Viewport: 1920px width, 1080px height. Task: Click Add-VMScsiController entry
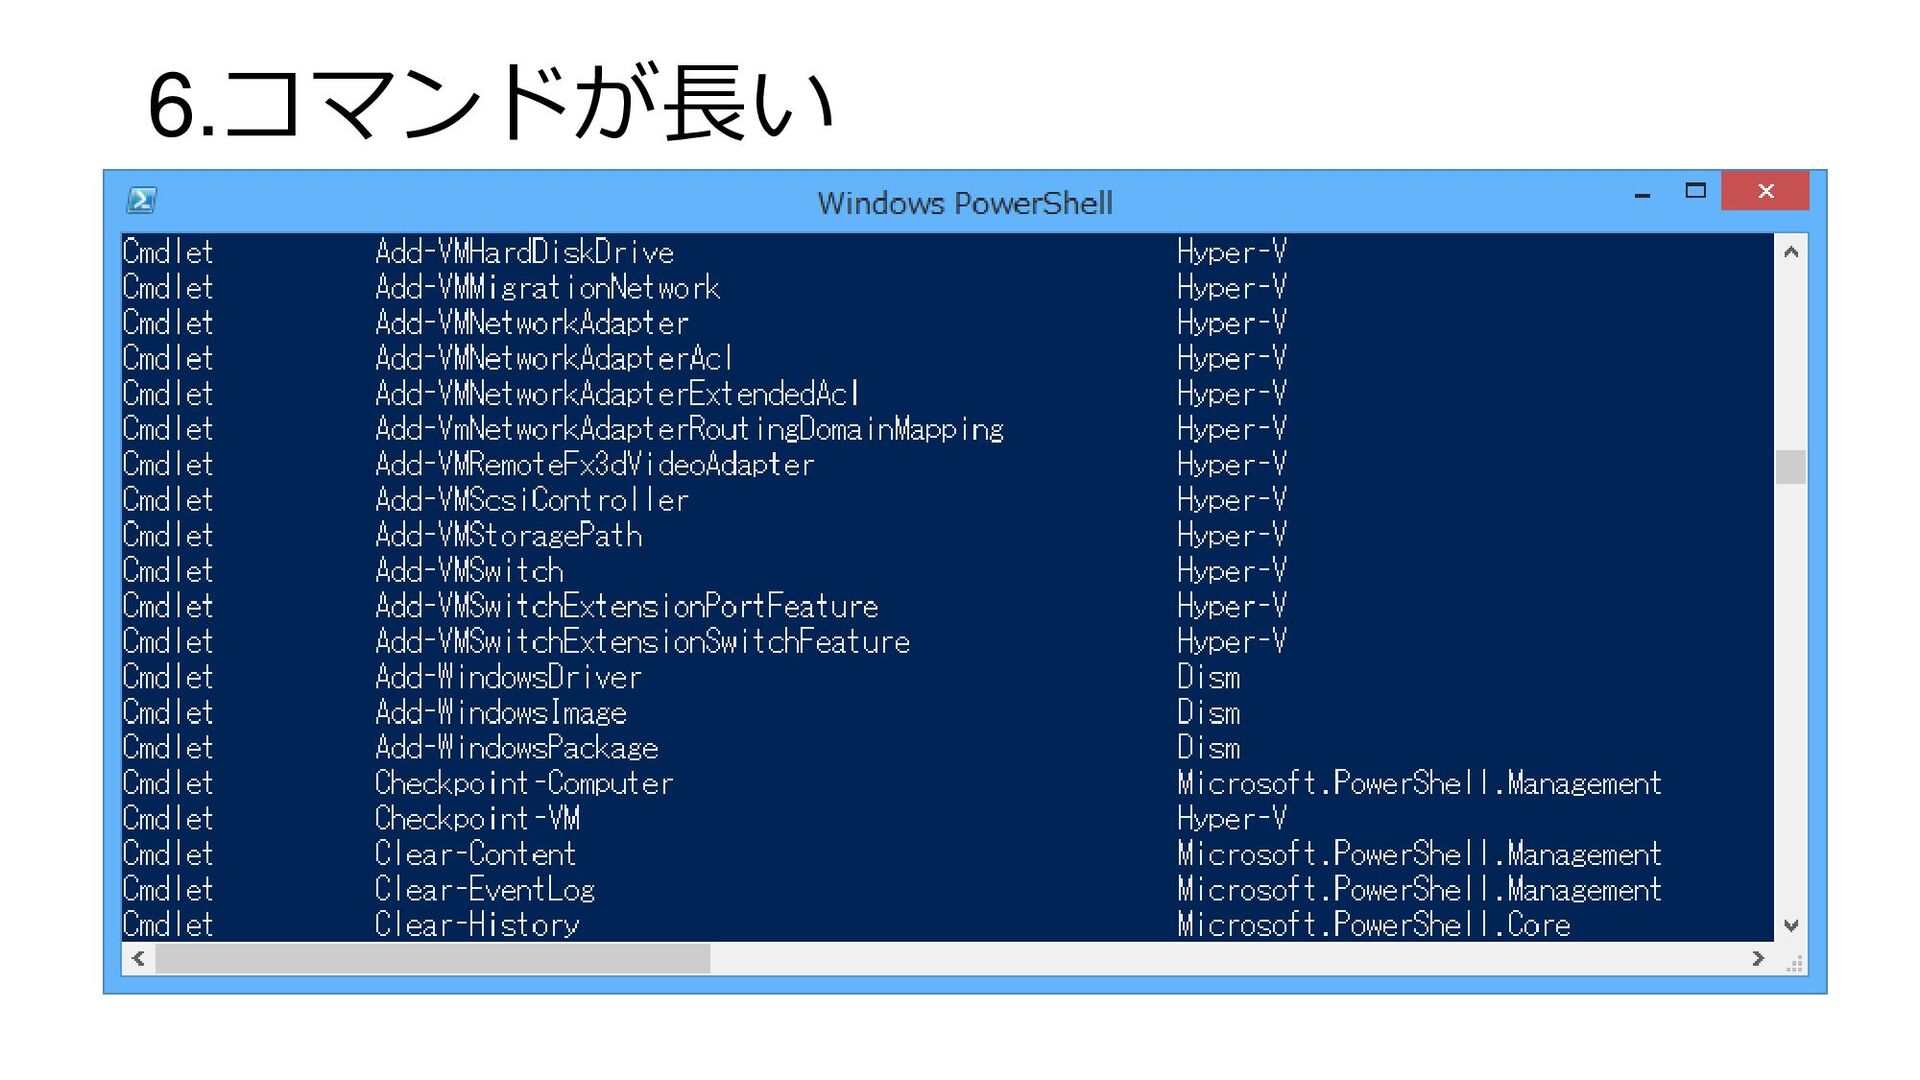(x=532, y=500)
